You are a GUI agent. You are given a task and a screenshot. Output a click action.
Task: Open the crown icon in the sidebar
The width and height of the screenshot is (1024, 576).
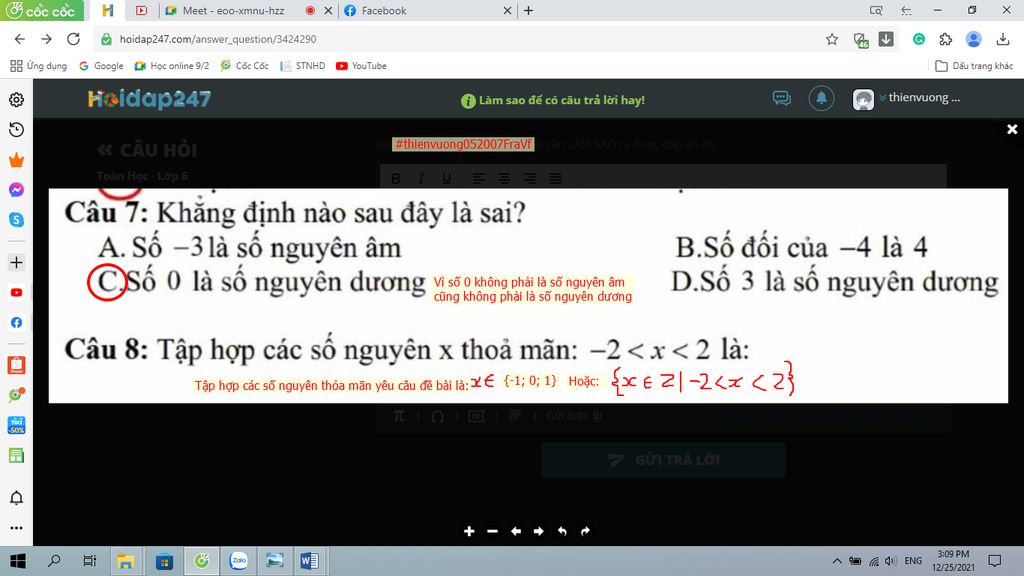click(x=16, y=160)
